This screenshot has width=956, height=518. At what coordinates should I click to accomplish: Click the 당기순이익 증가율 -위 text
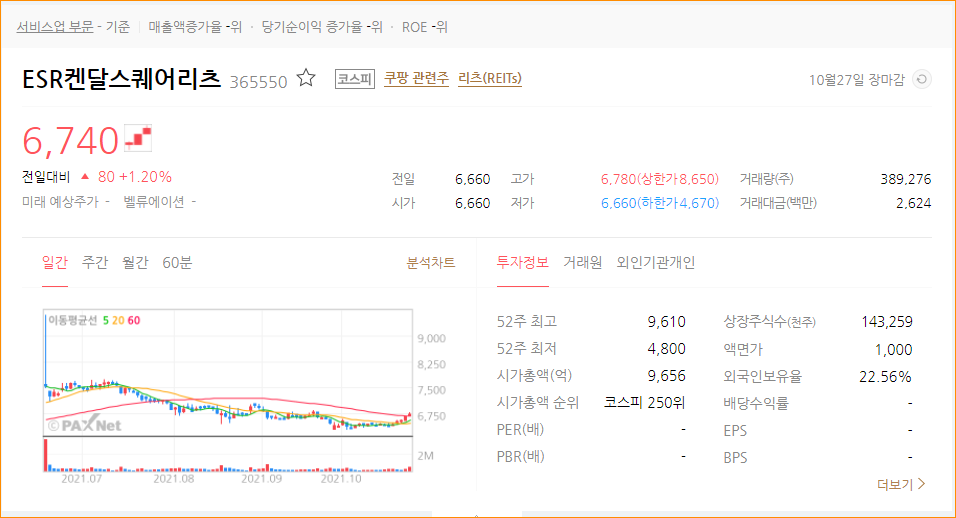322,27
